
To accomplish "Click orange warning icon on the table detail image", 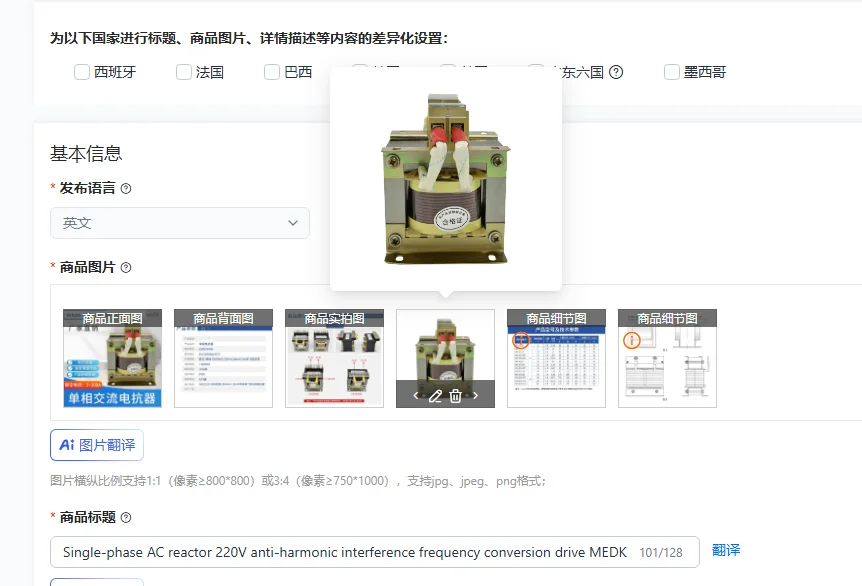I will tap(521, 340).
